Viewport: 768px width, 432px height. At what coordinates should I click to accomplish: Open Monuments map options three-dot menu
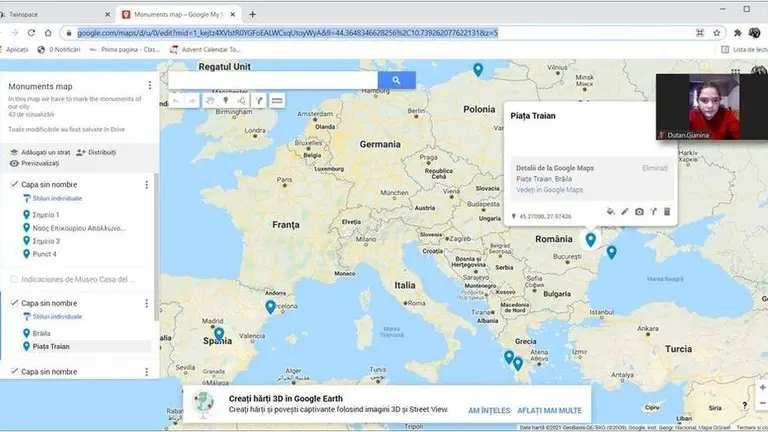[150, 86]
